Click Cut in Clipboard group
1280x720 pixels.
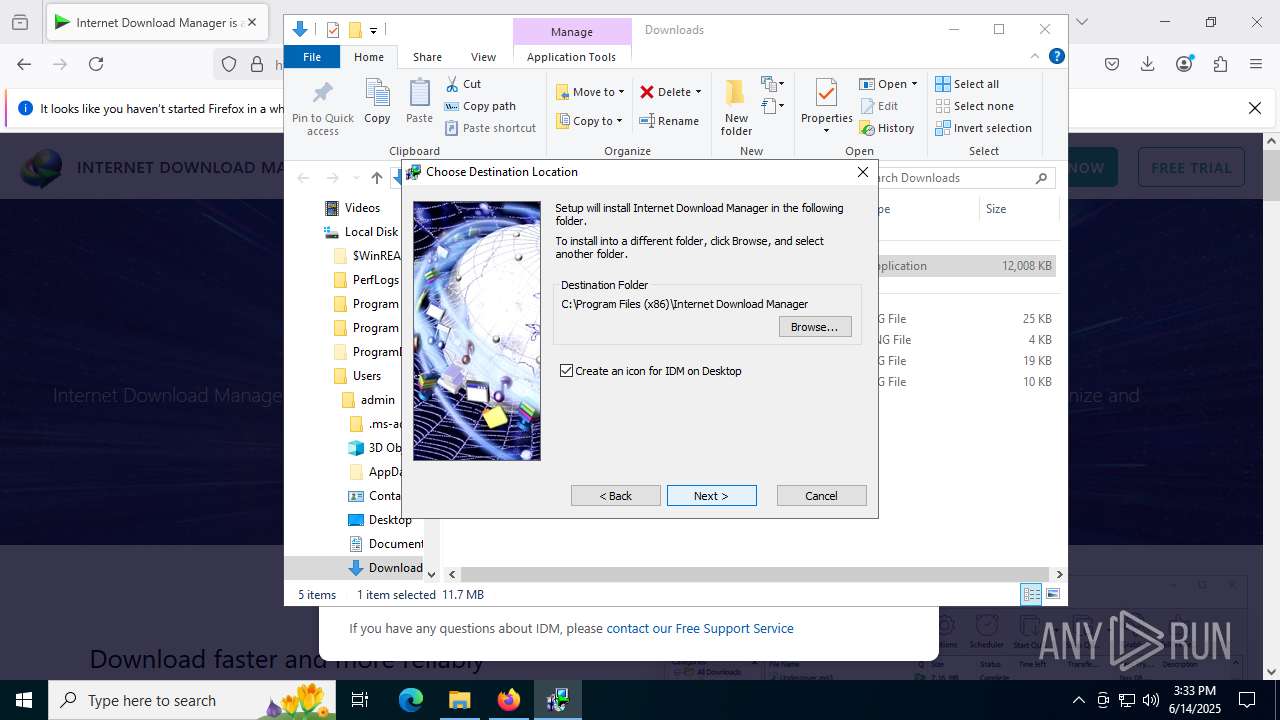pyautogui.click(x=463, y=84)
